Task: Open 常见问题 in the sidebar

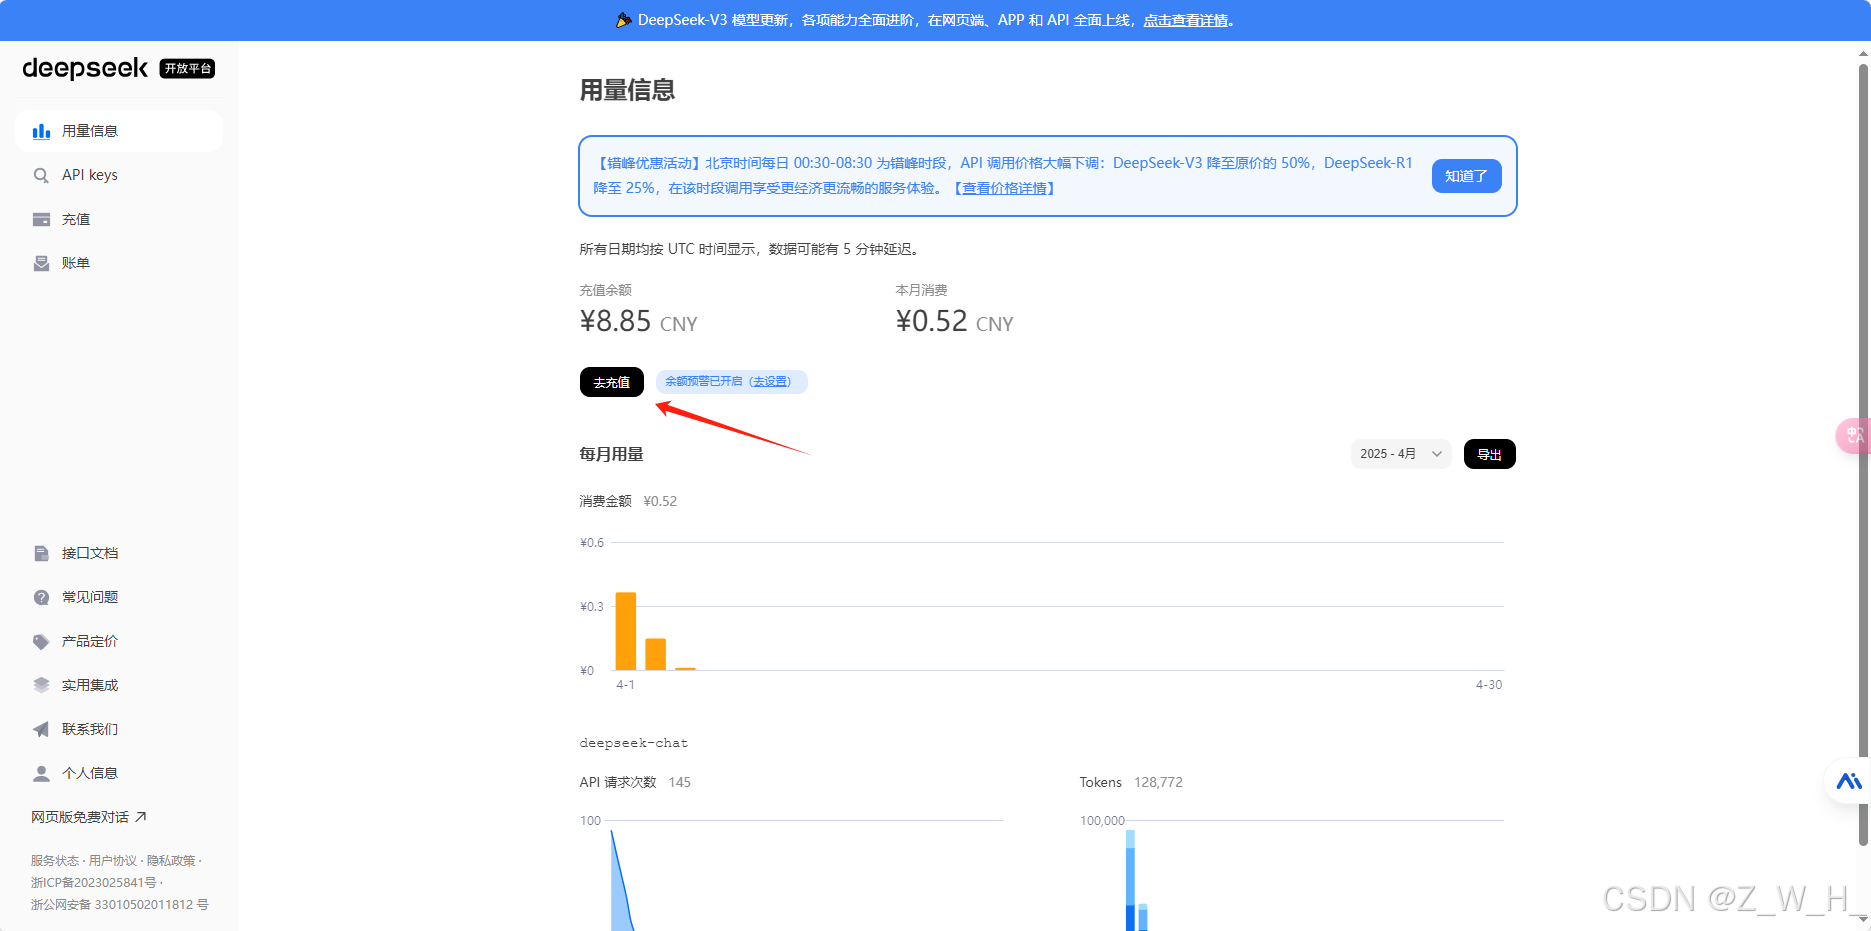Action: [119, 597]
